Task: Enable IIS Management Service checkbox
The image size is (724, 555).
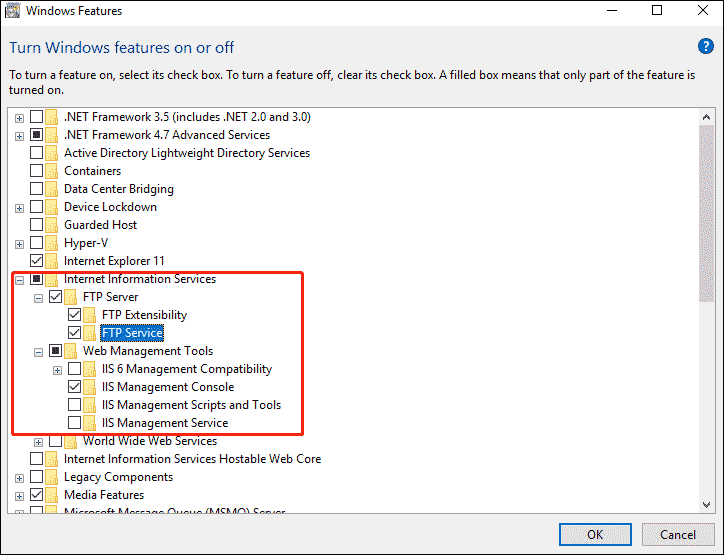Action: (x=74, y=422)
